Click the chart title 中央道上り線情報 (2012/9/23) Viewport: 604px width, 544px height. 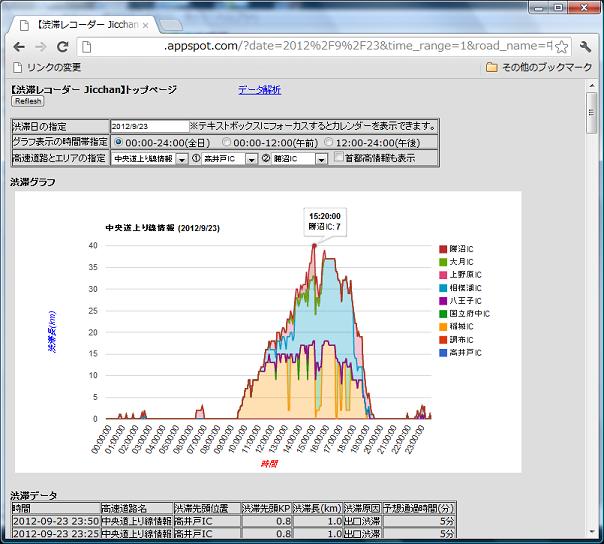point(163,228)
